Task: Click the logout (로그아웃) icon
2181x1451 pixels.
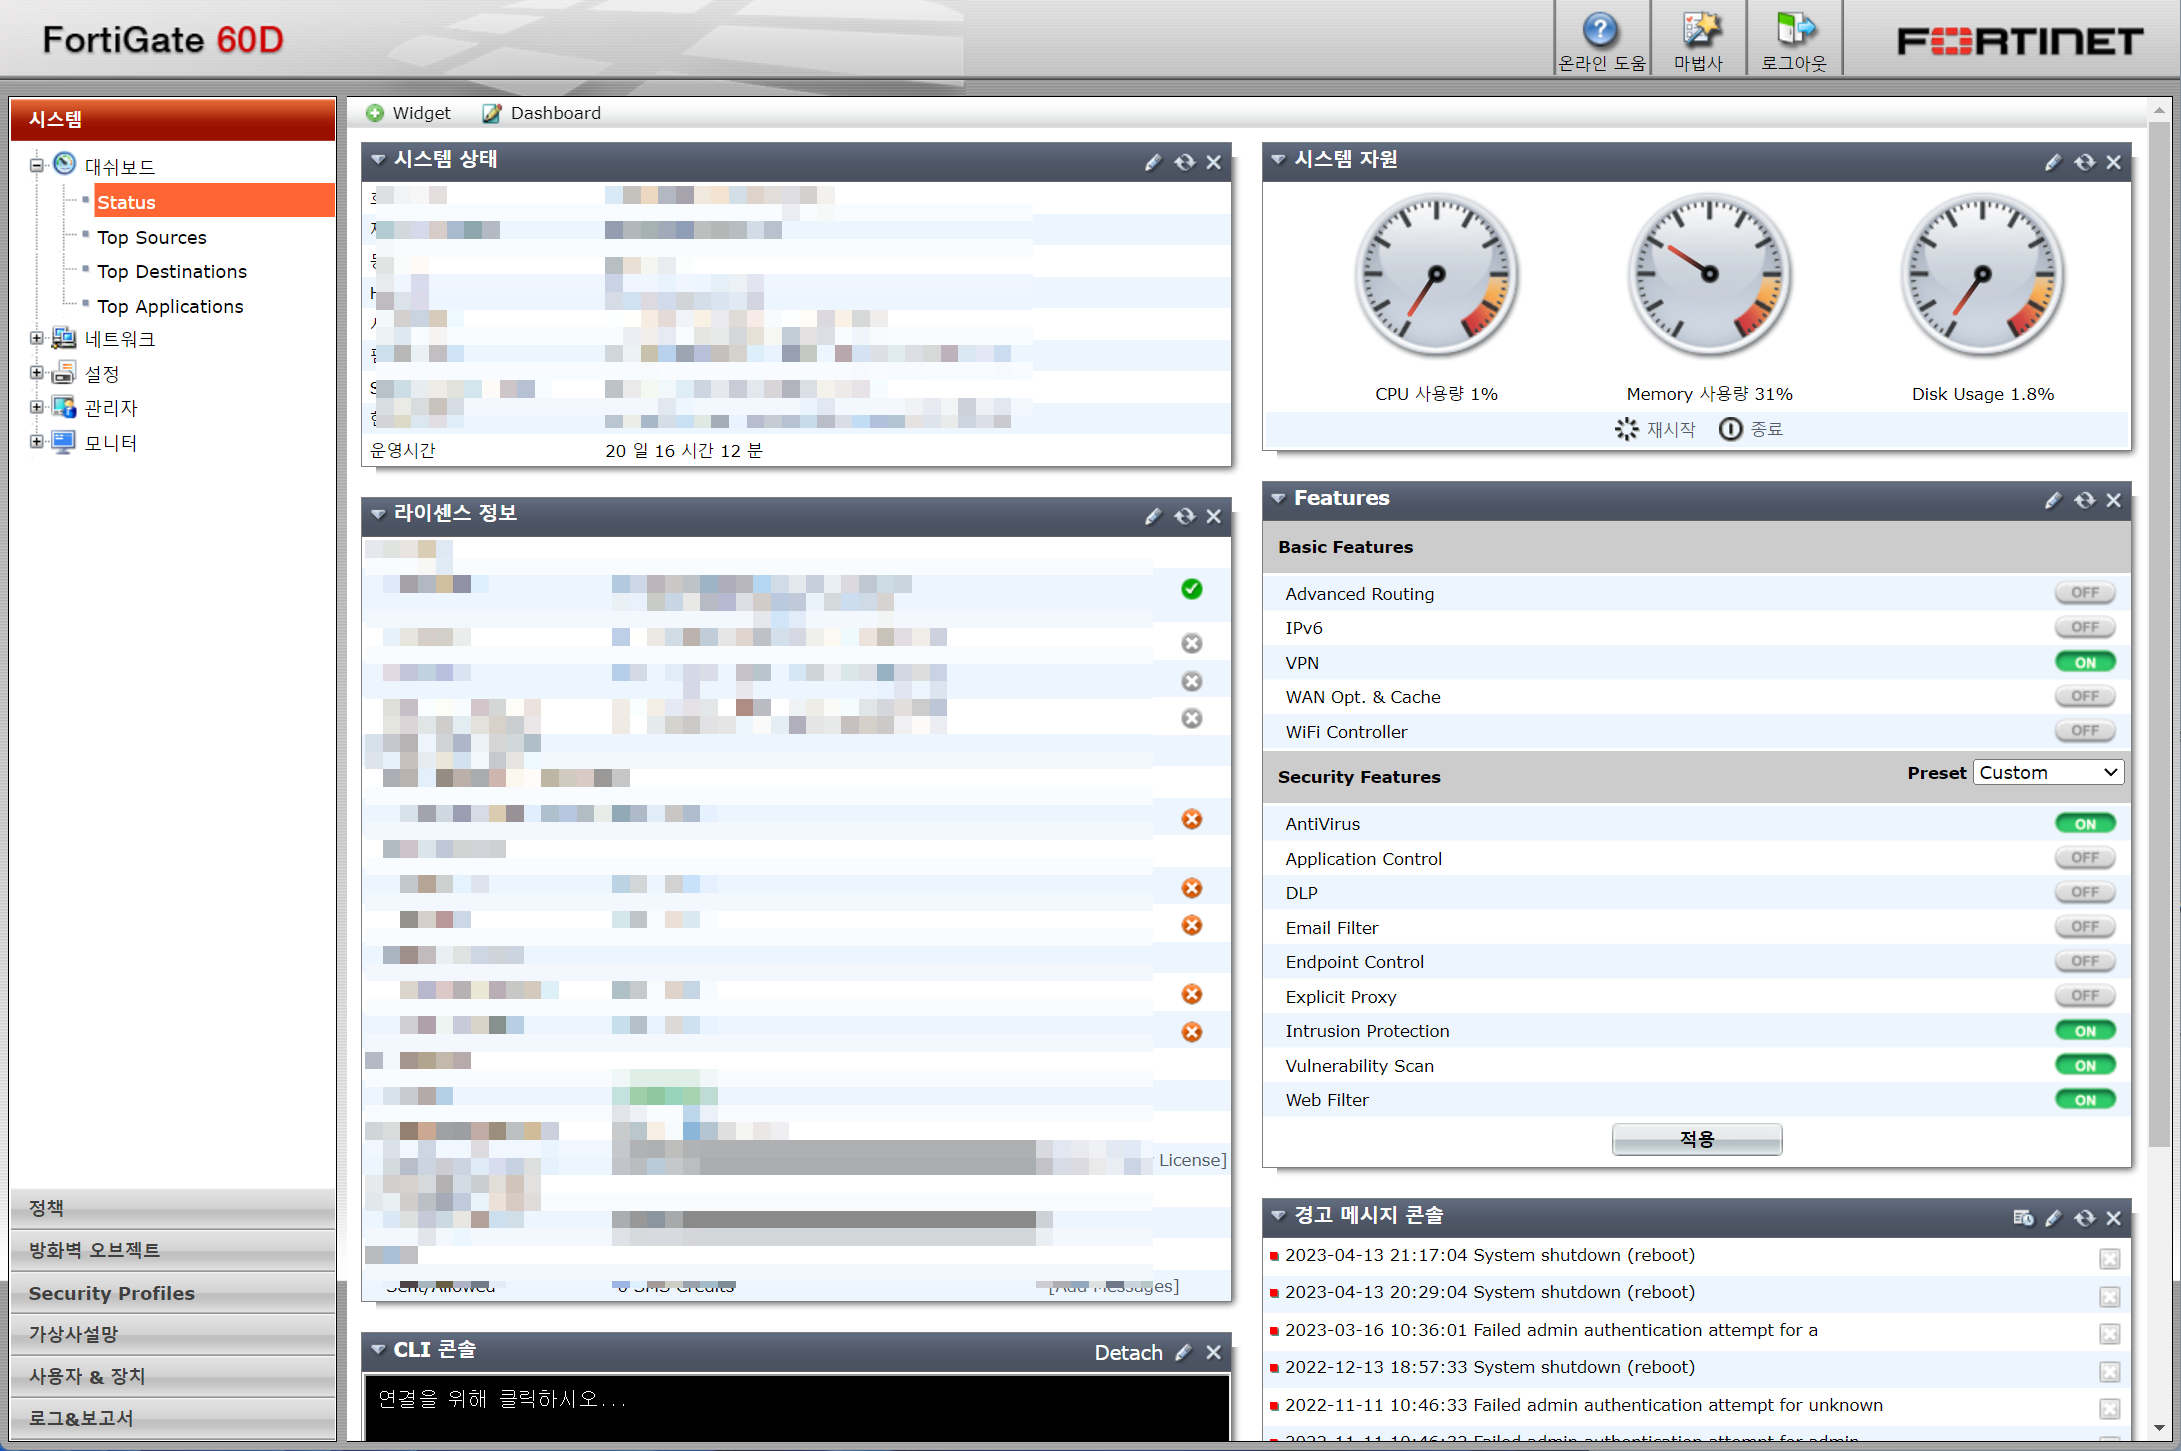Action: pyautogui.click(x=1794, y=30)
